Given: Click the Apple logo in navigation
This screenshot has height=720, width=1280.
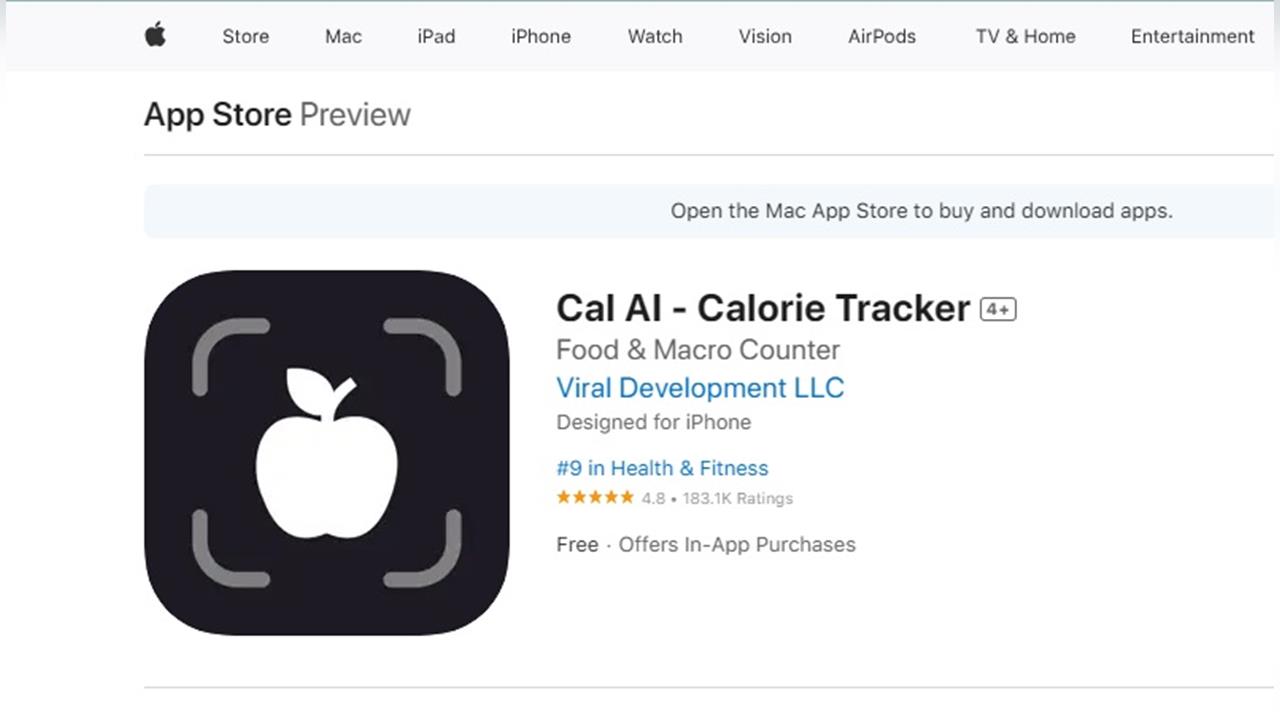Looking at the screenshot, I should (155, 35).
